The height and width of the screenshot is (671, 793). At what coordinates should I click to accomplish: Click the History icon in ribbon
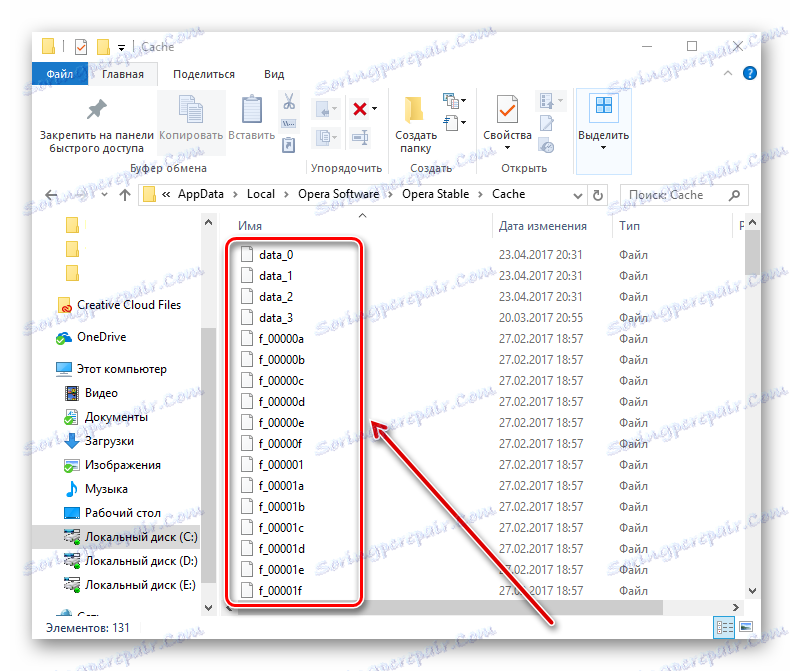pyautogui.click(x=547, y=146)
